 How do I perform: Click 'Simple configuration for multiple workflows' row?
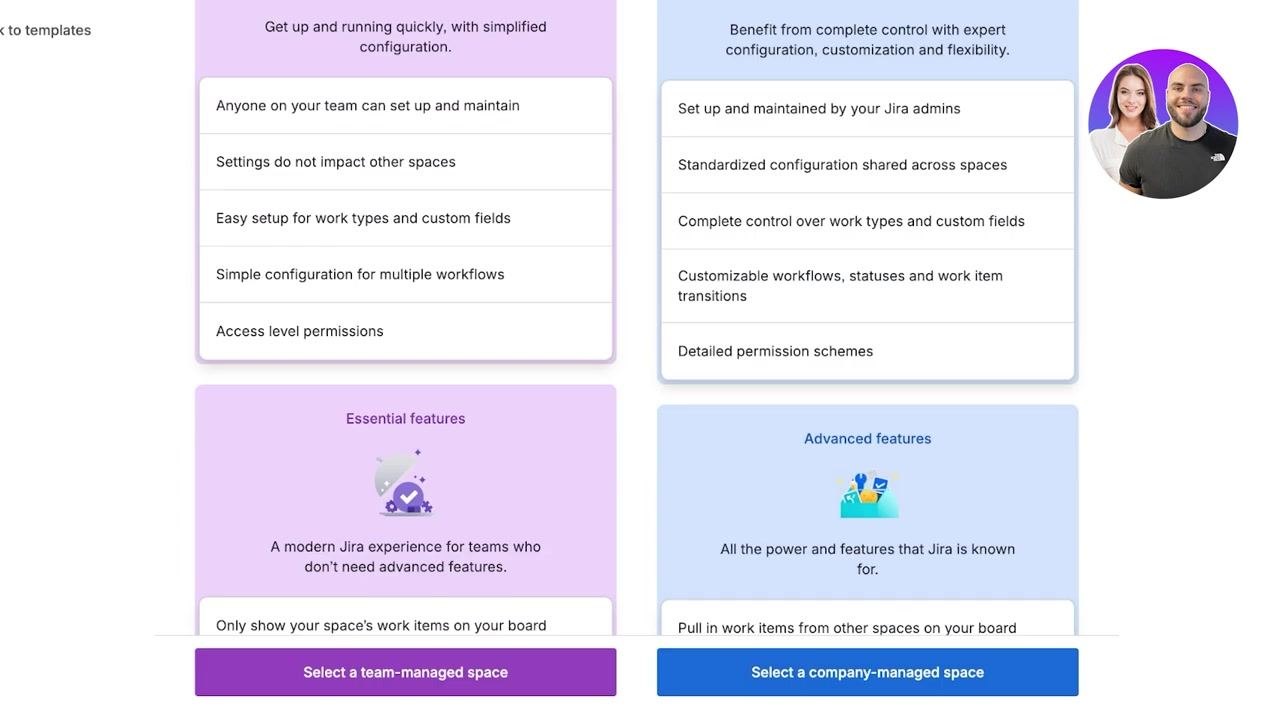tap(405, 274)
